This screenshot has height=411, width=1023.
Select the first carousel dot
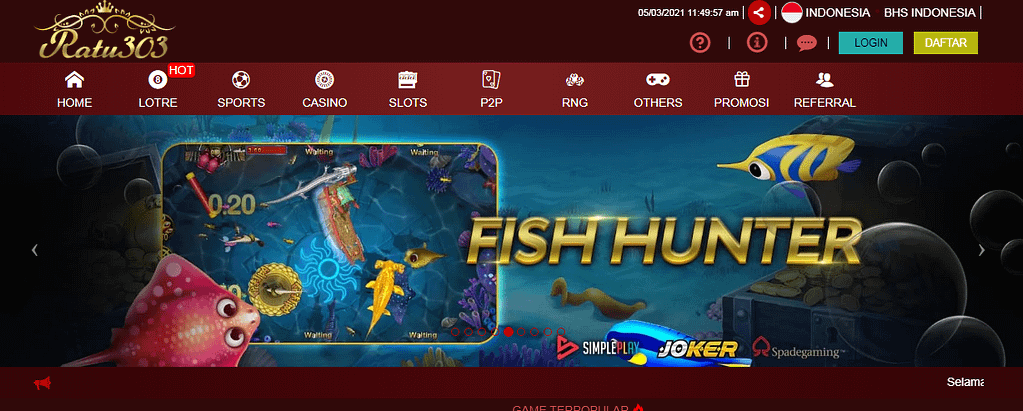pos(455,331)
